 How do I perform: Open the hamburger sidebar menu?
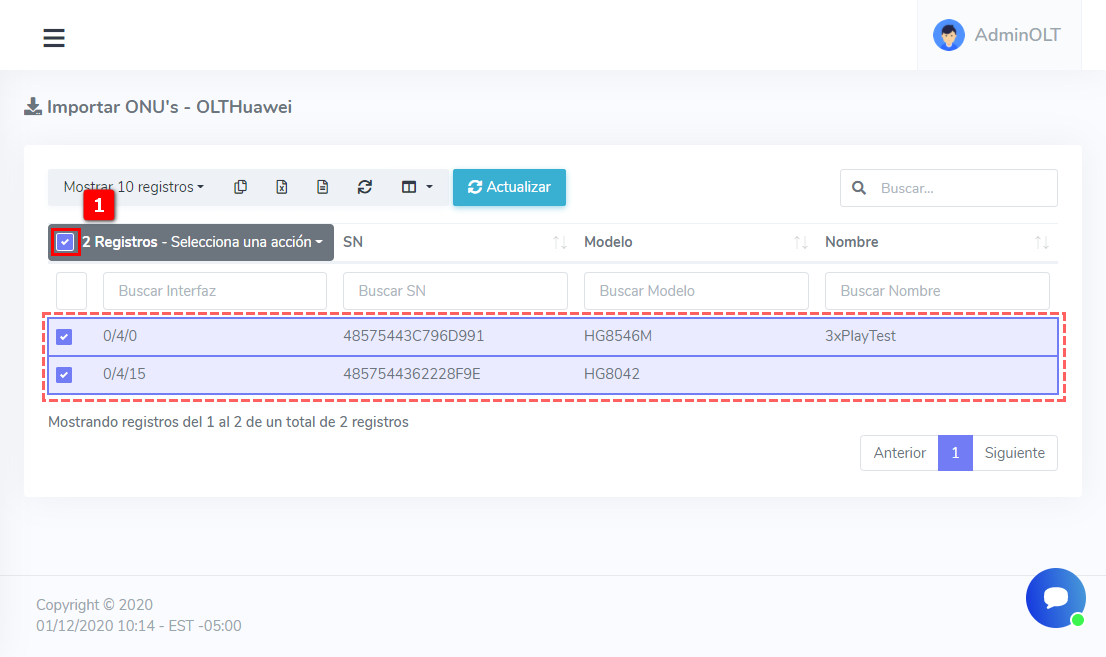click(54, 38)
